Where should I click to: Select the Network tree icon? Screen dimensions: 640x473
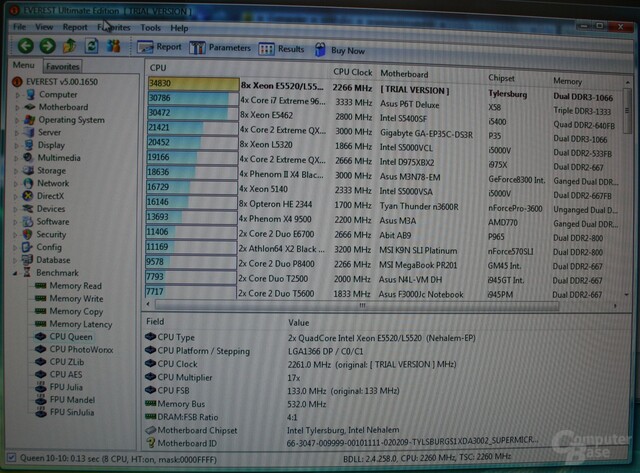(x=28, y=183)
